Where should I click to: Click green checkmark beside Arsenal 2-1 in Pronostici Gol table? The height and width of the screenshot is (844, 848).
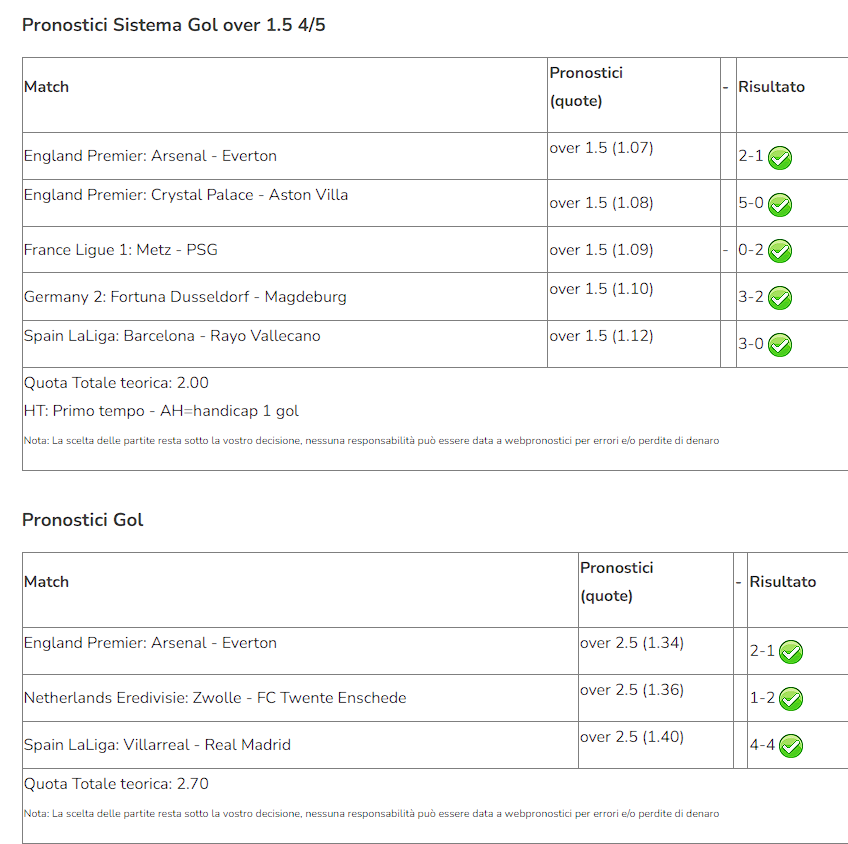(791, 652)
